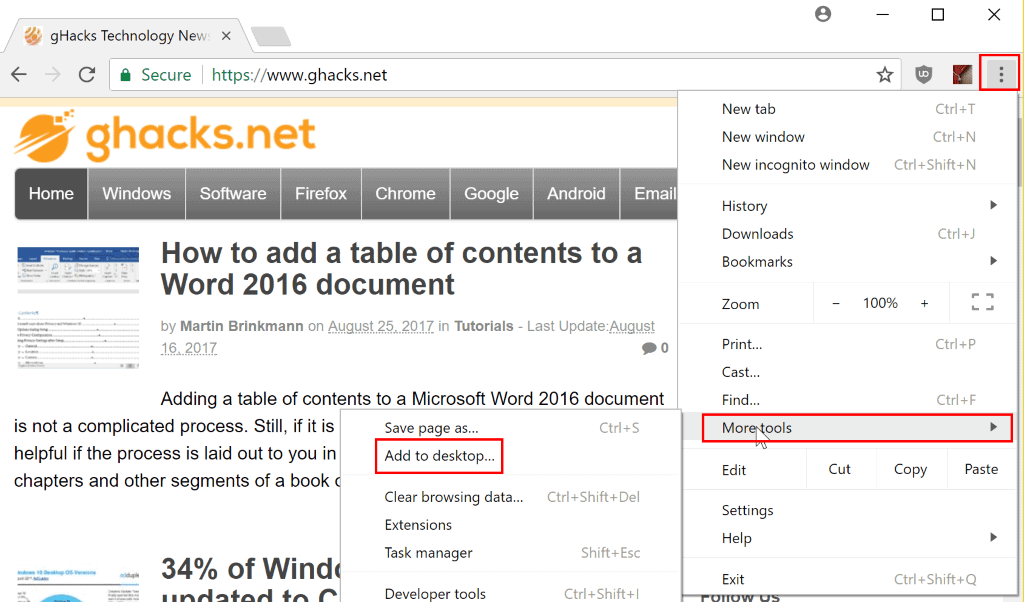
Task: Select Find... in the menu
Action: tap(847, 400)
